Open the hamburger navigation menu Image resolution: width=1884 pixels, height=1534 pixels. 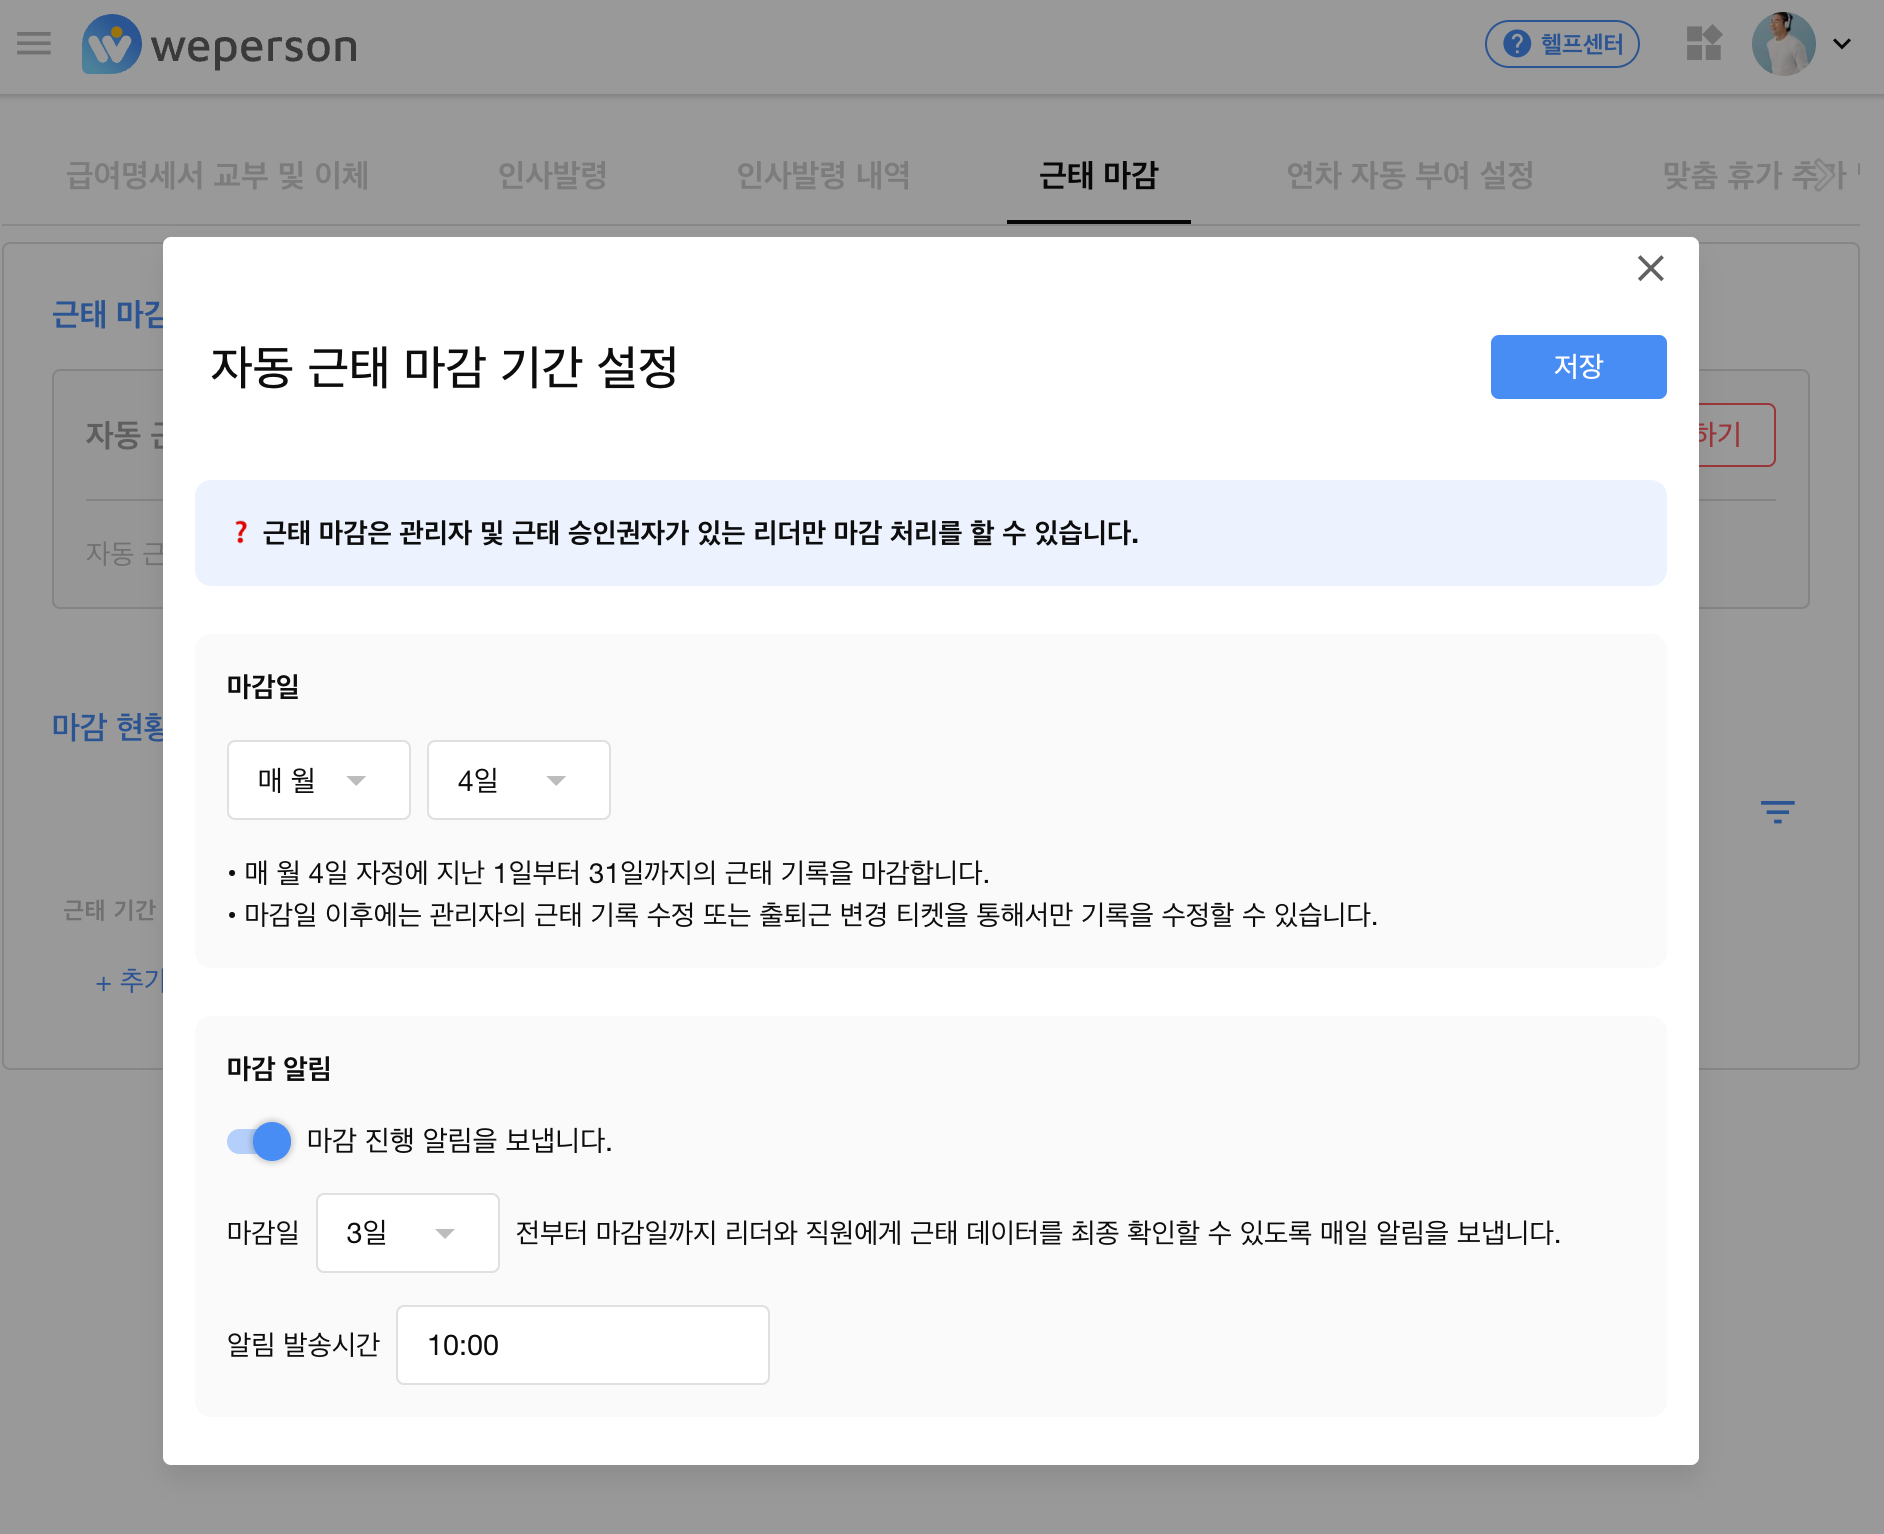pyautogui.click(x=34, y=44)
